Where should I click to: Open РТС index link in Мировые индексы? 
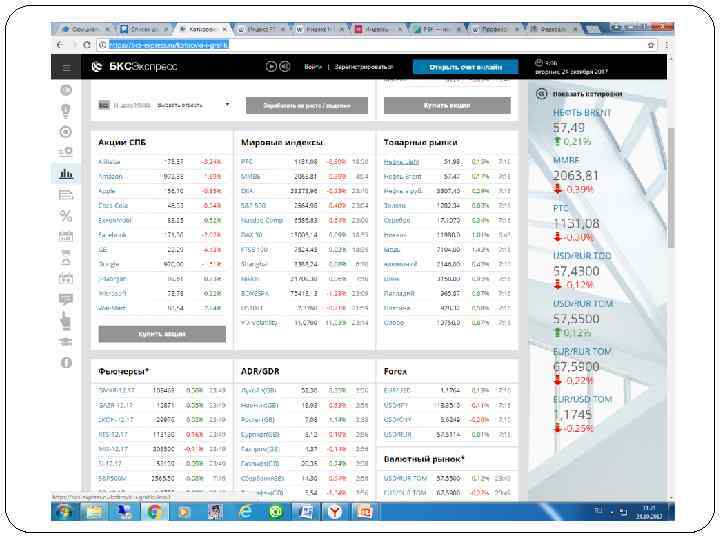point(247,162)
